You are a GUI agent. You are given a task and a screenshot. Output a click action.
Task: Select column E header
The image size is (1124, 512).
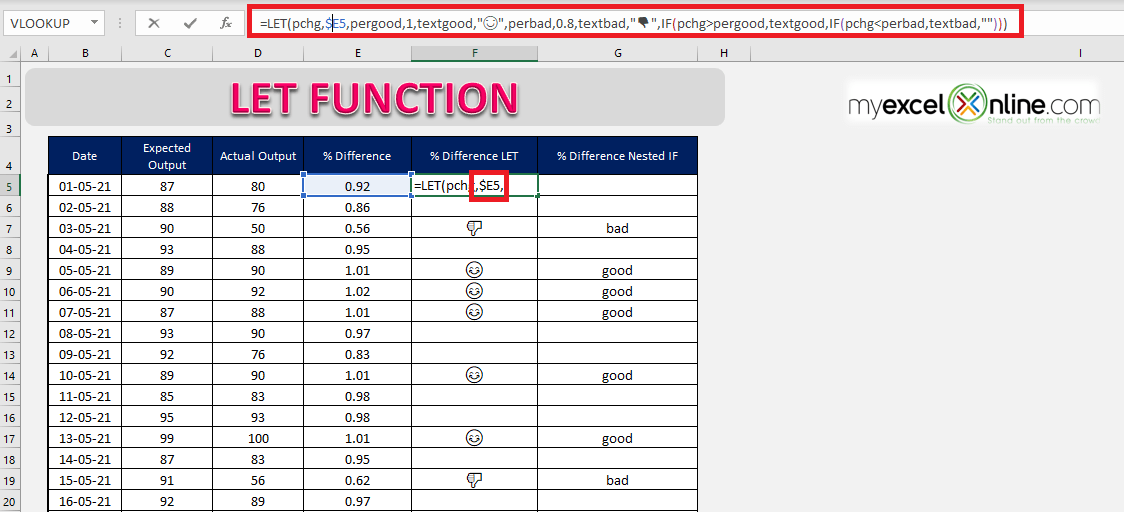(x=357, y=54)
